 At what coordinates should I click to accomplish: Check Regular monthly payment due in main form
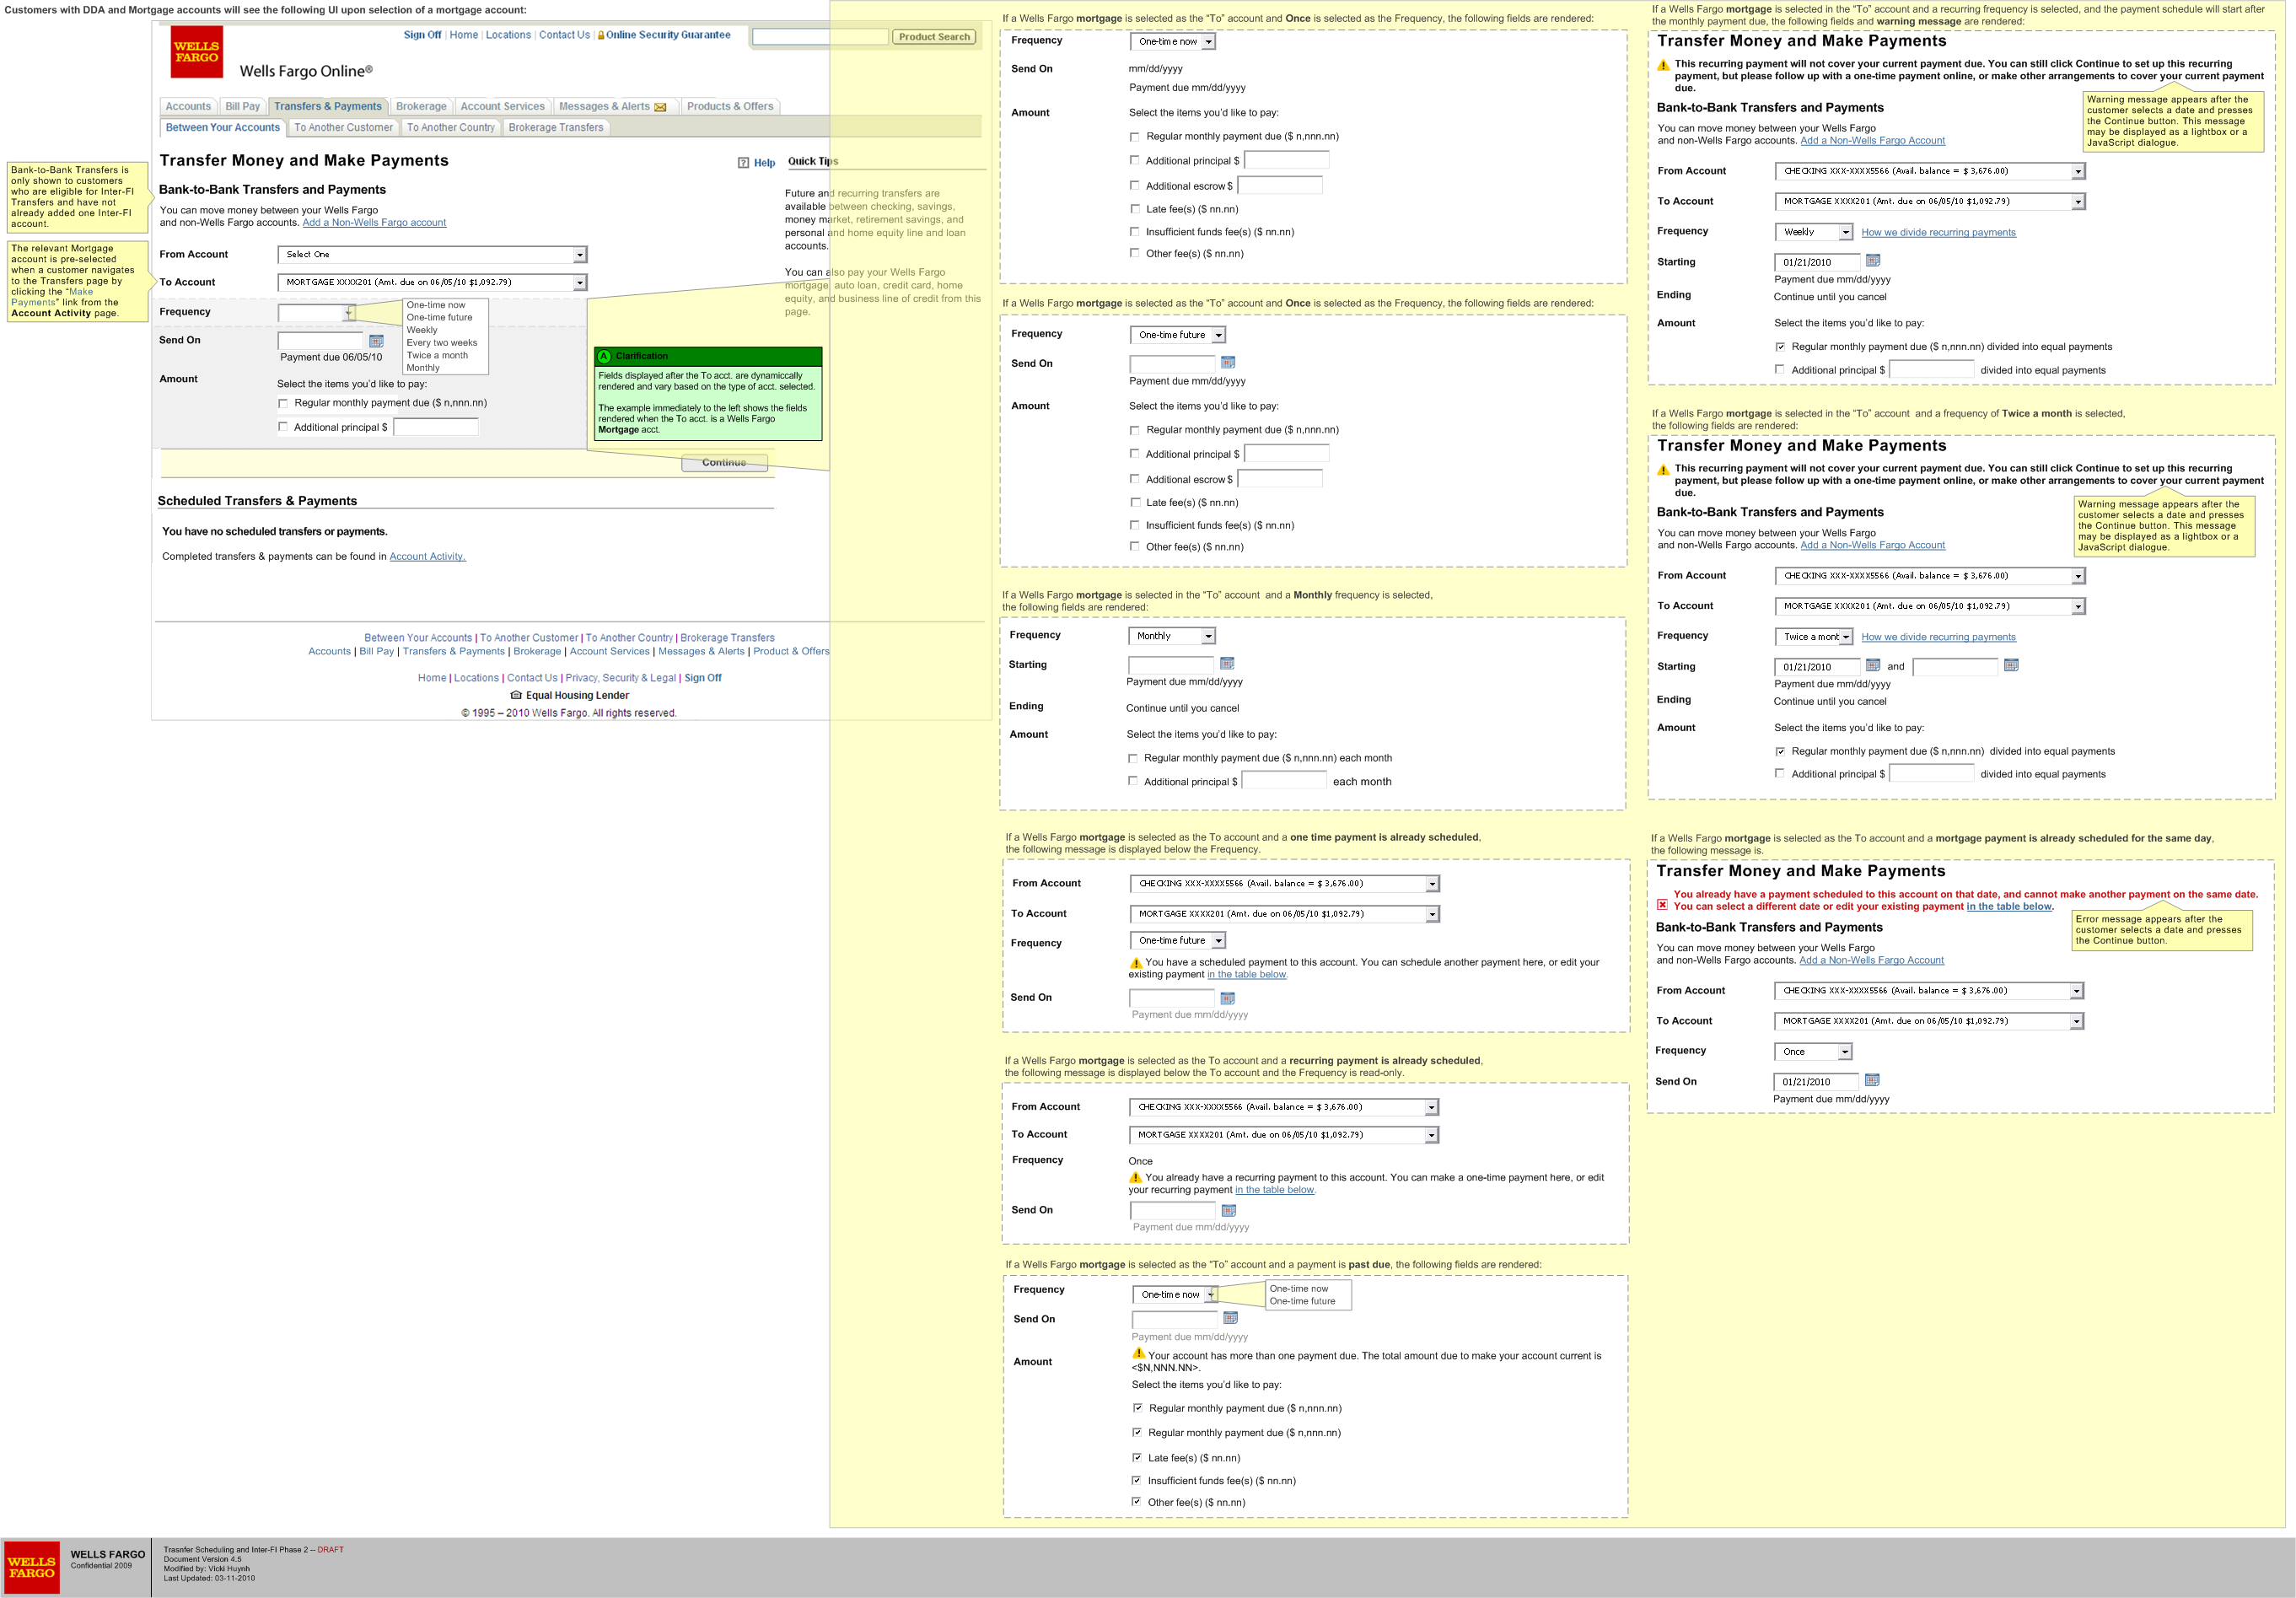(x=283, y=404)
